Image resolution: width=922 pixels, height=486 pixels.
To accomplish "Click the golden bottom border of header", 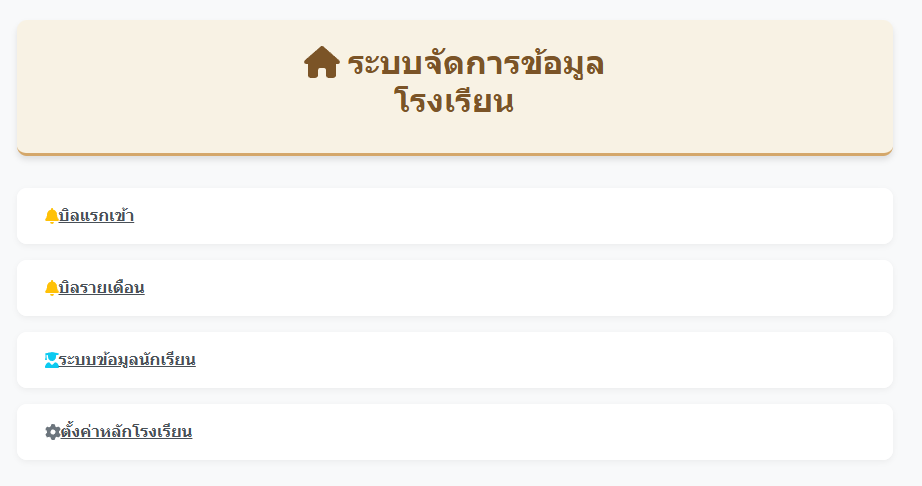I will pos(455,155).
